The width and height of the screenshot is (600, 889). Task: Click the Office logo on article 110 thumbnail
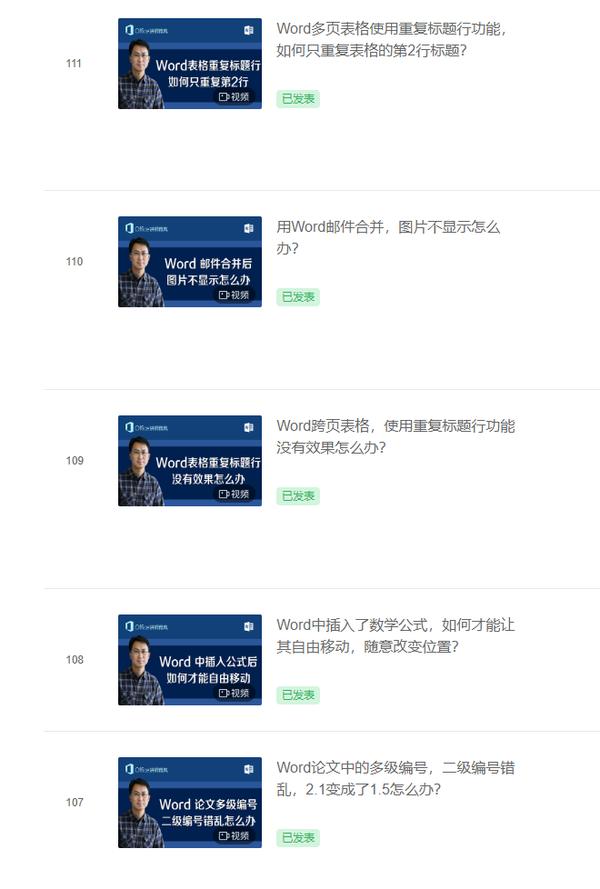click(130, 228)
